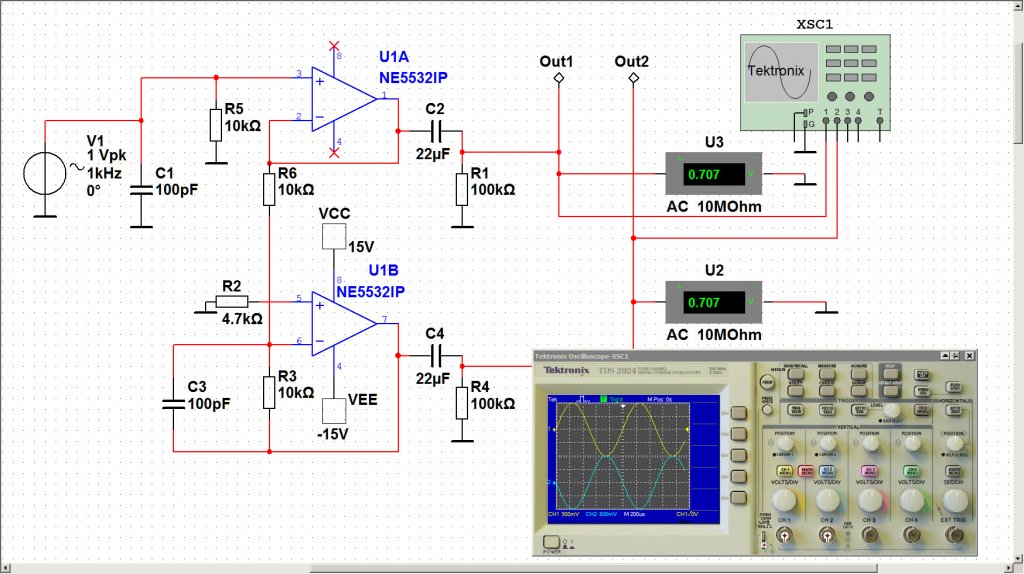1024x574 pixels.
Task: Toggle the CH 2 MENU button
Action: [827, 470]
